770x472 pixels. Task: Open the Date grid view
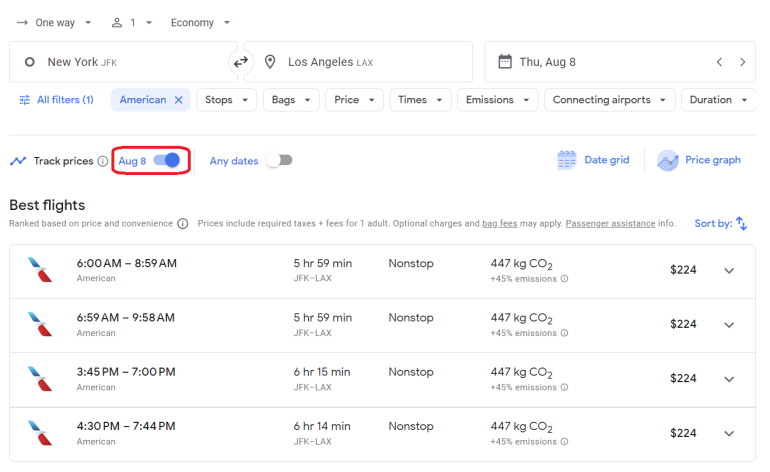click(x=594, y=160)
